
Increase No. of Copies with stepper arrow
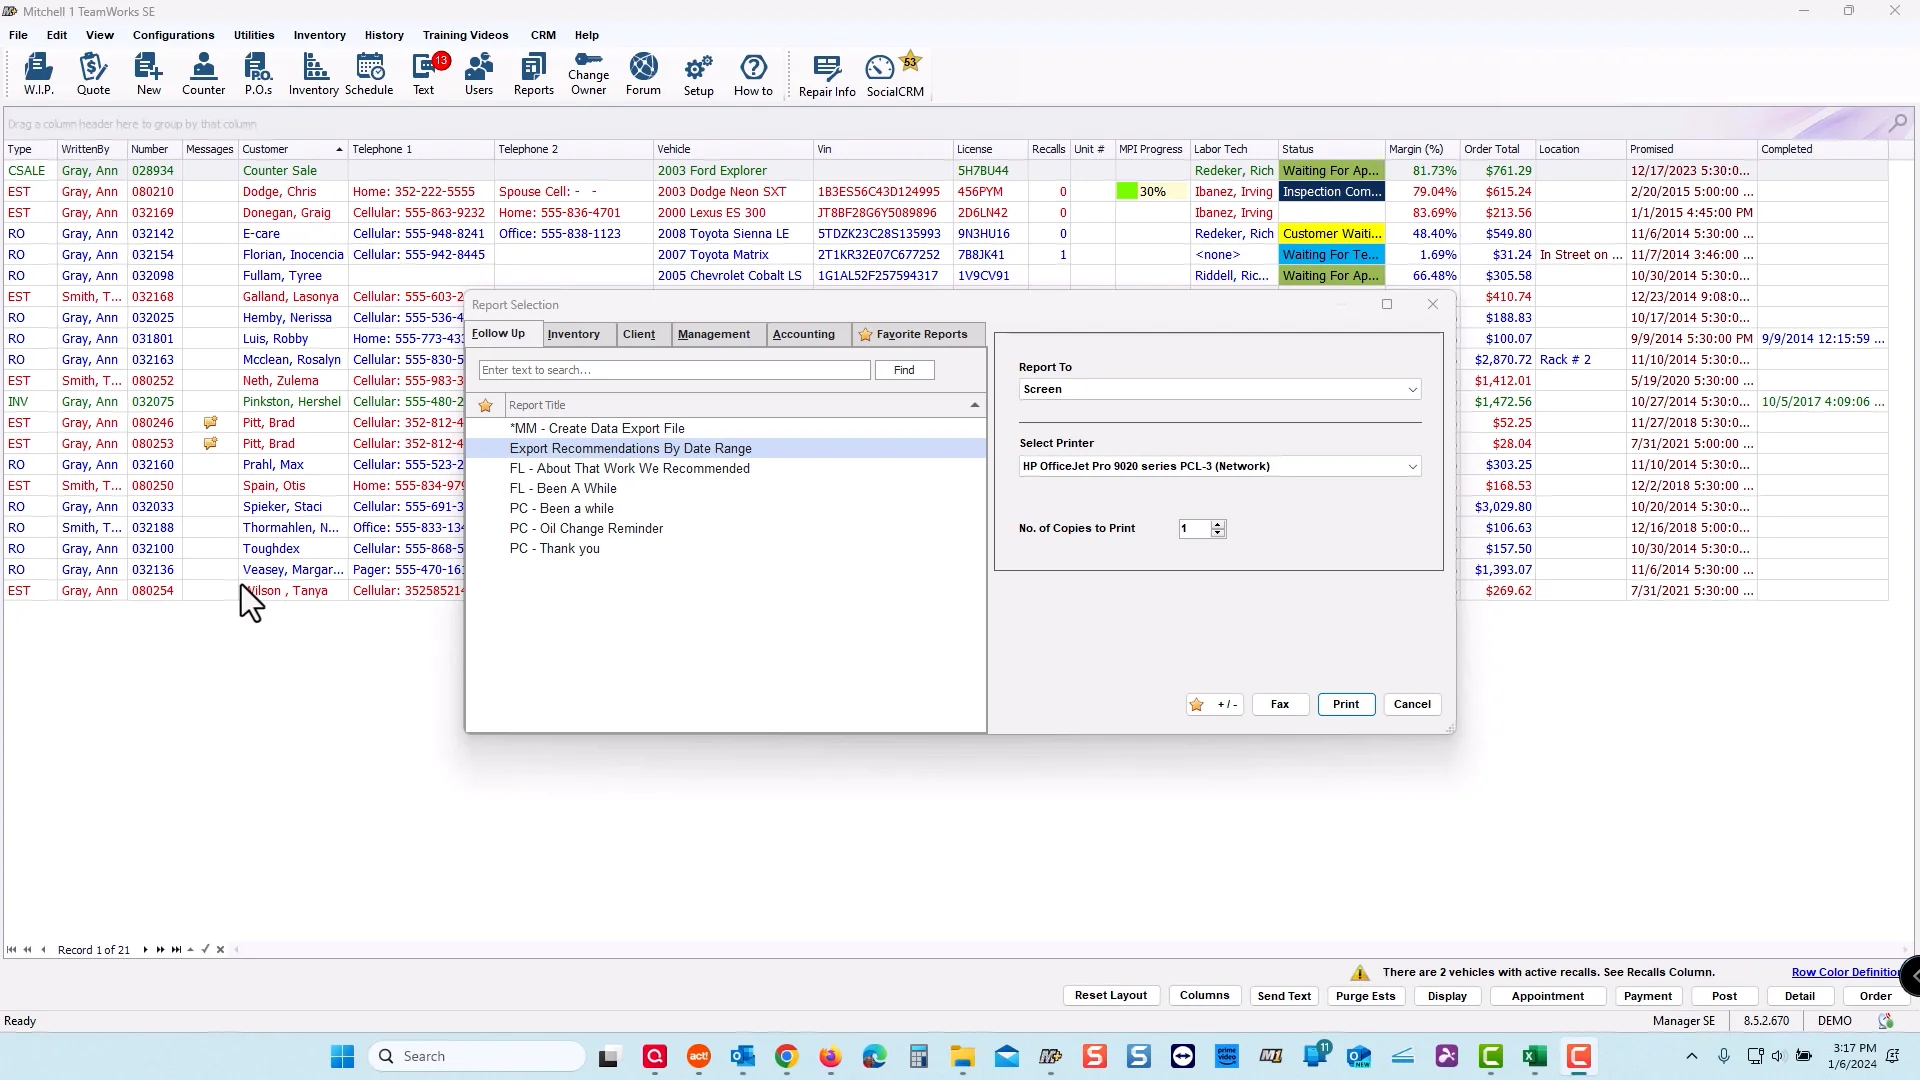[x=1218, y=523]
